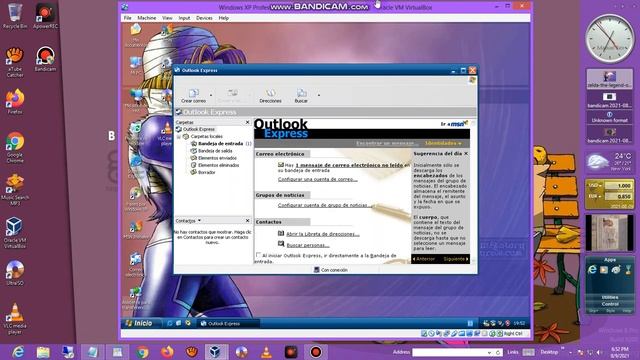The width and height of the screenshot is (640, 360).
Task: Click the Address input field on taskbar
Action: [453, 352]
